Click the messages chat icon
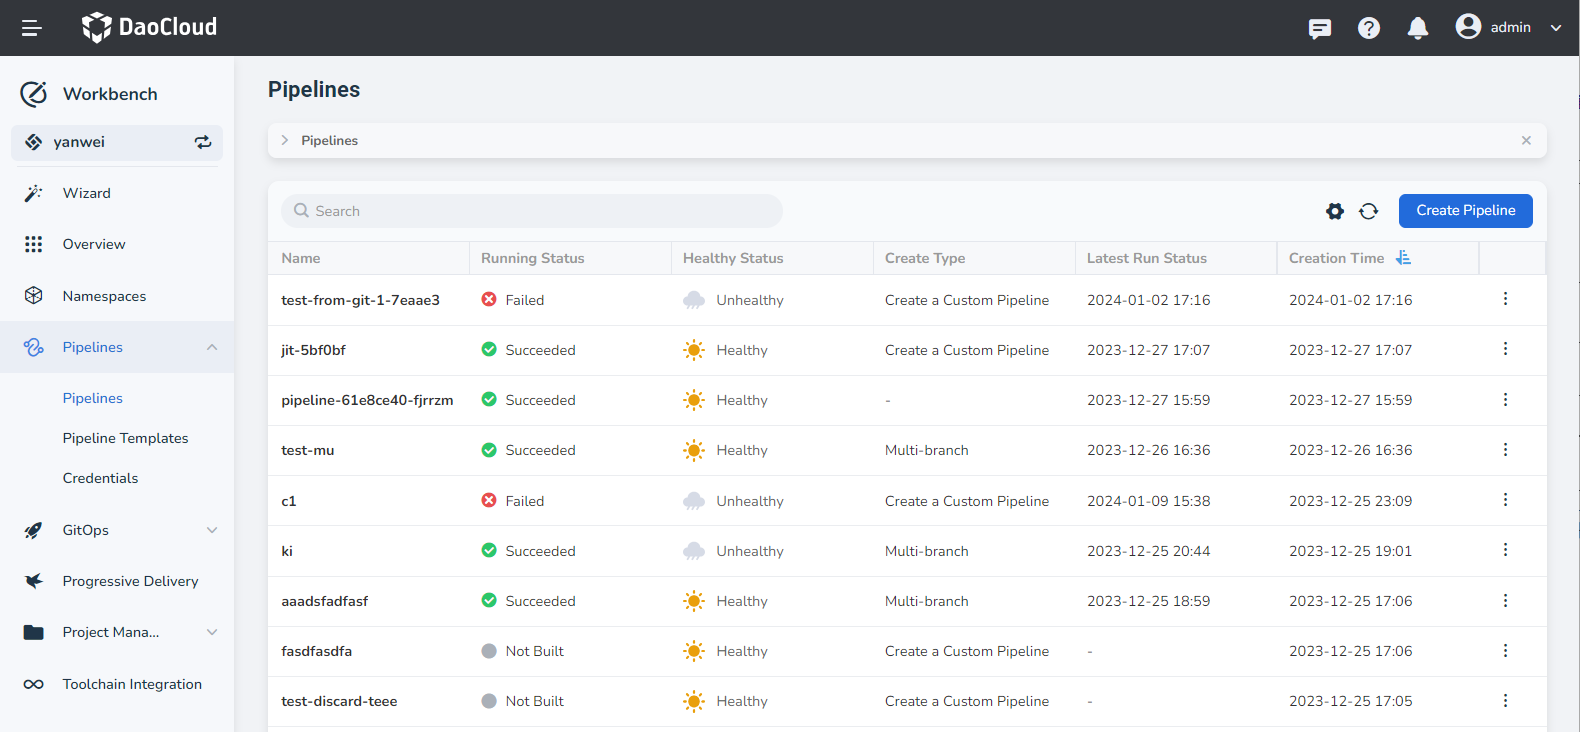 [x=1320, y=28]
